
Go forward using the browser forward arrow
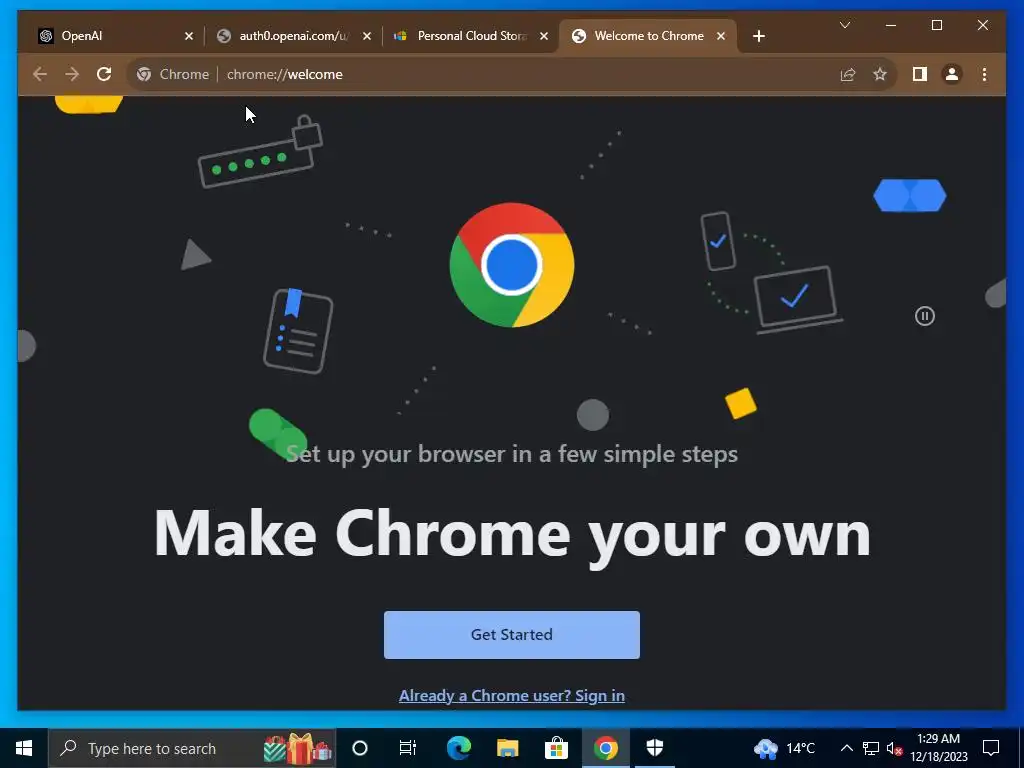[72, 74]
